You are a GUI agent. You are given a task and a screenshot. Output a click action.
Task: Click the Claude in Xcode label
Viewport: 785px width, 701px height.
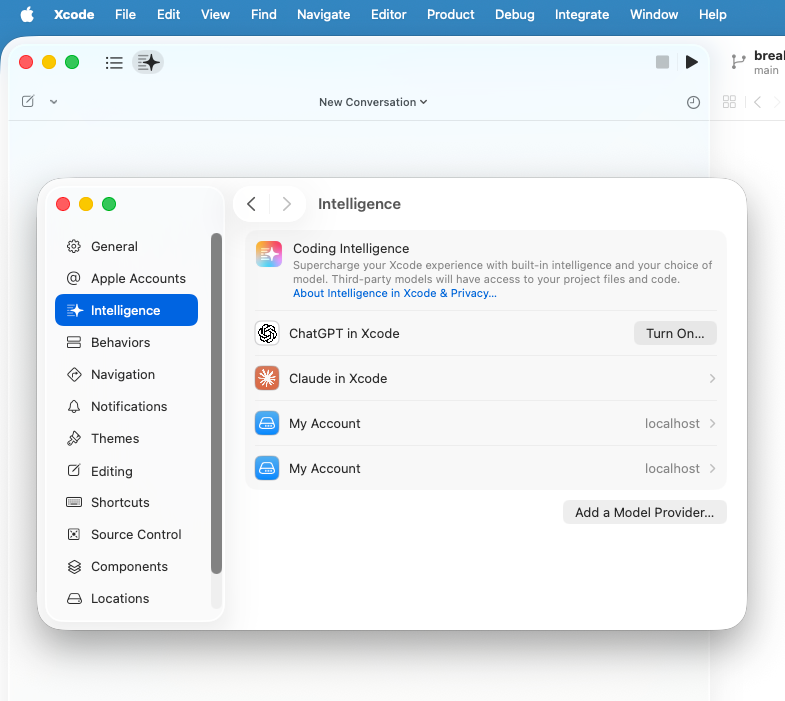[338, 379]
